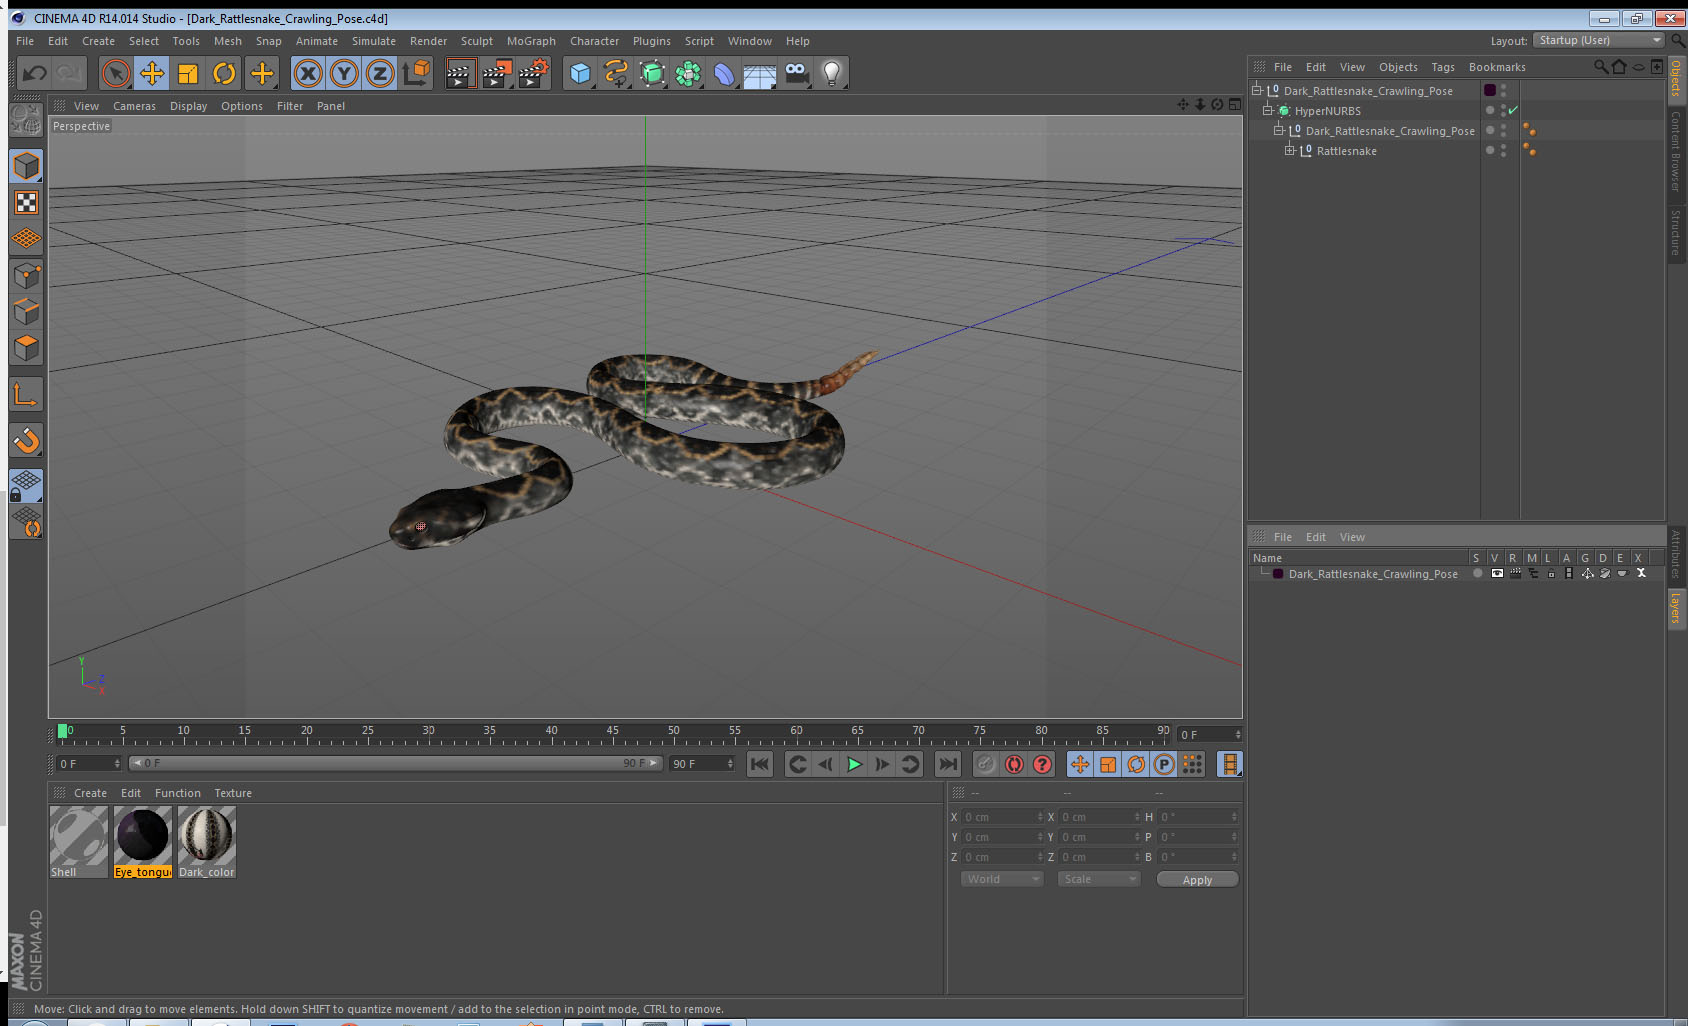Screen dimensions: 1688x1026
Task: Toggle Solo for Dark_Rattlesnake_Crawling_Pose layer
Action: point(1478,573)
